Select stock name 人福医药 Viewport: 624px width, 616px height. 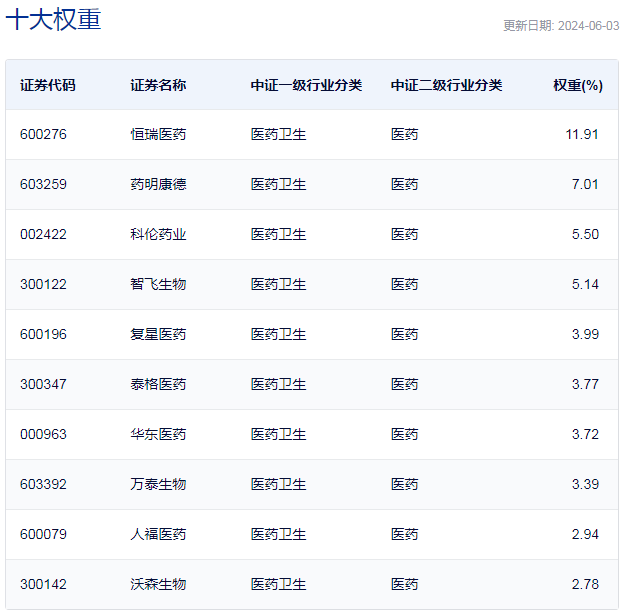(x=158, y=534)
